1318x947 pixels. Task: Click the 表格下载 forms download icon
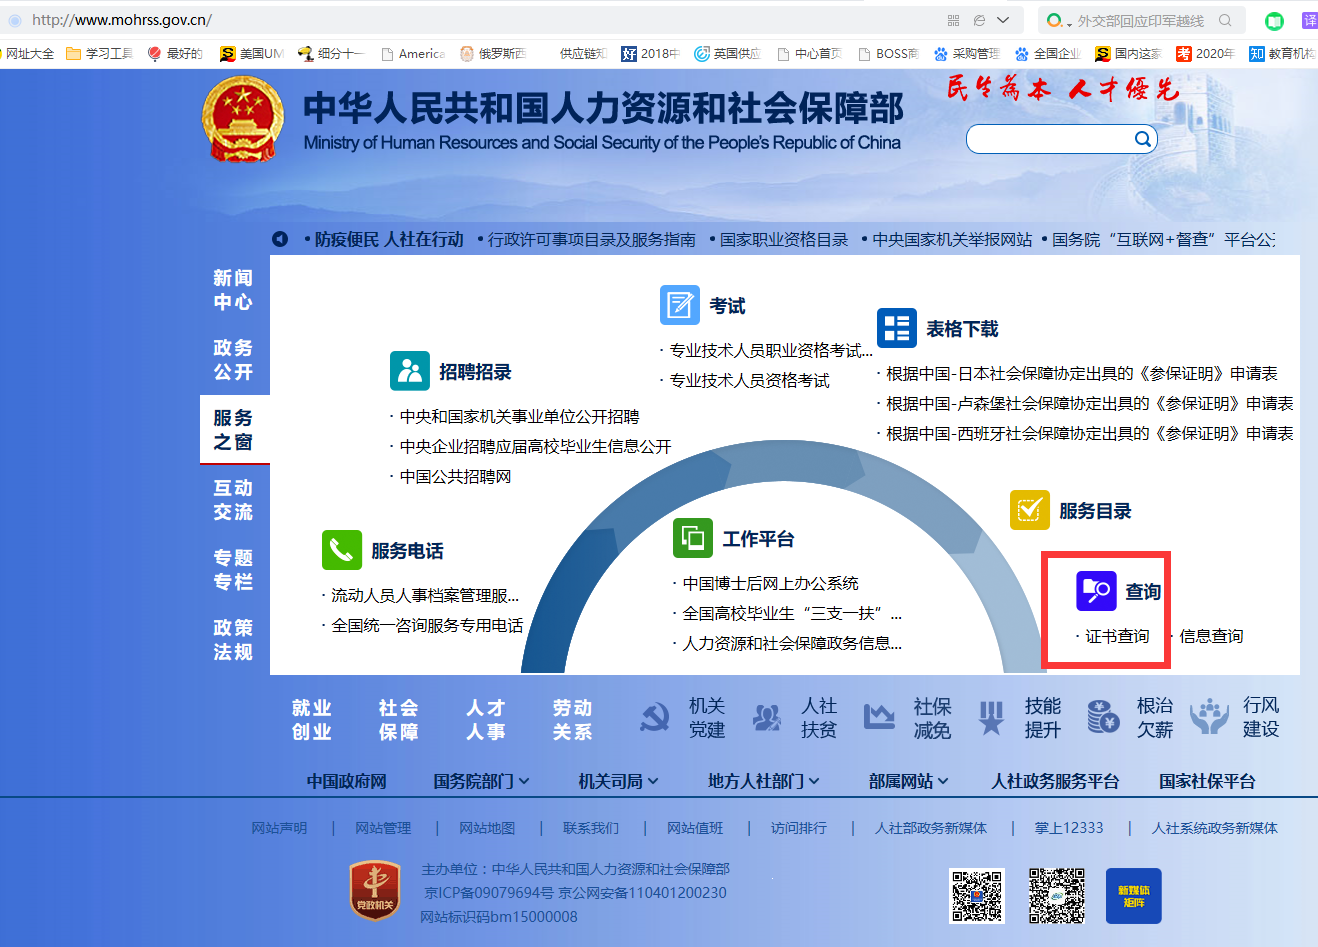coord(896,328)
